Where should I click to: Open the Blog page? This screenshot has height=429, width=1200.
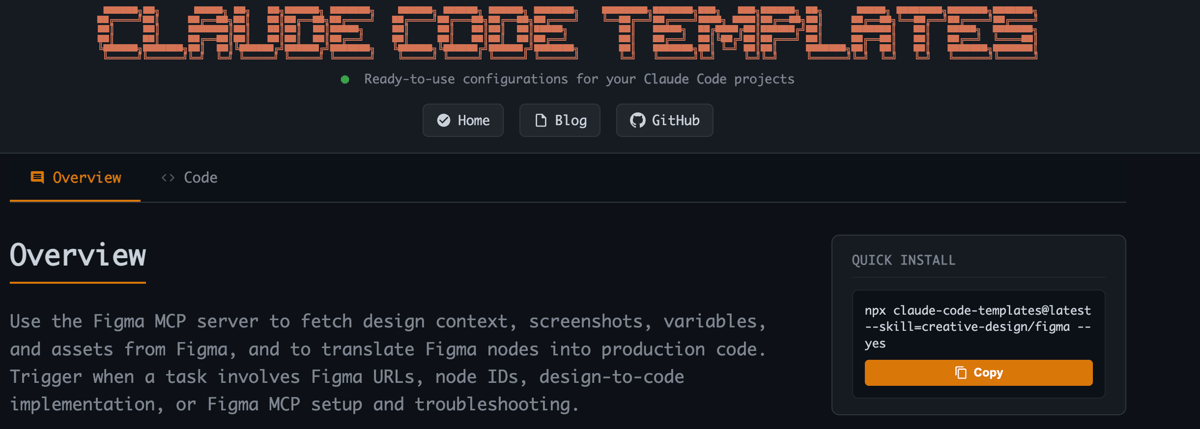[560, 121]
